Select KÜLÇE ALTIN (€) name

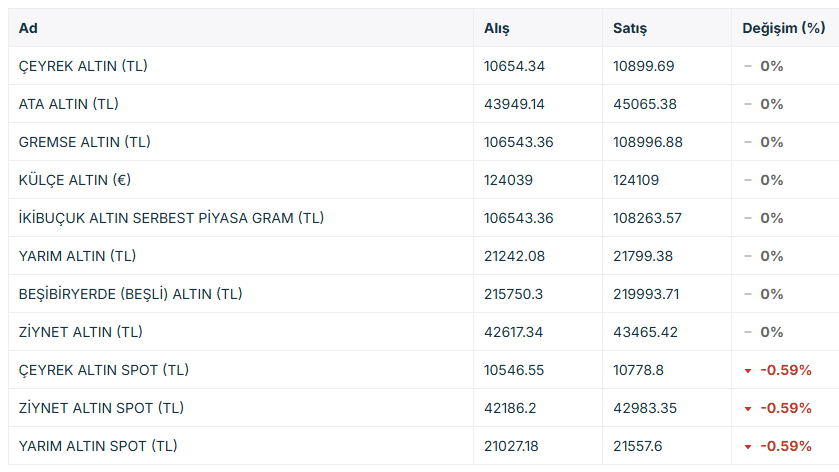(x=75, y=180)
